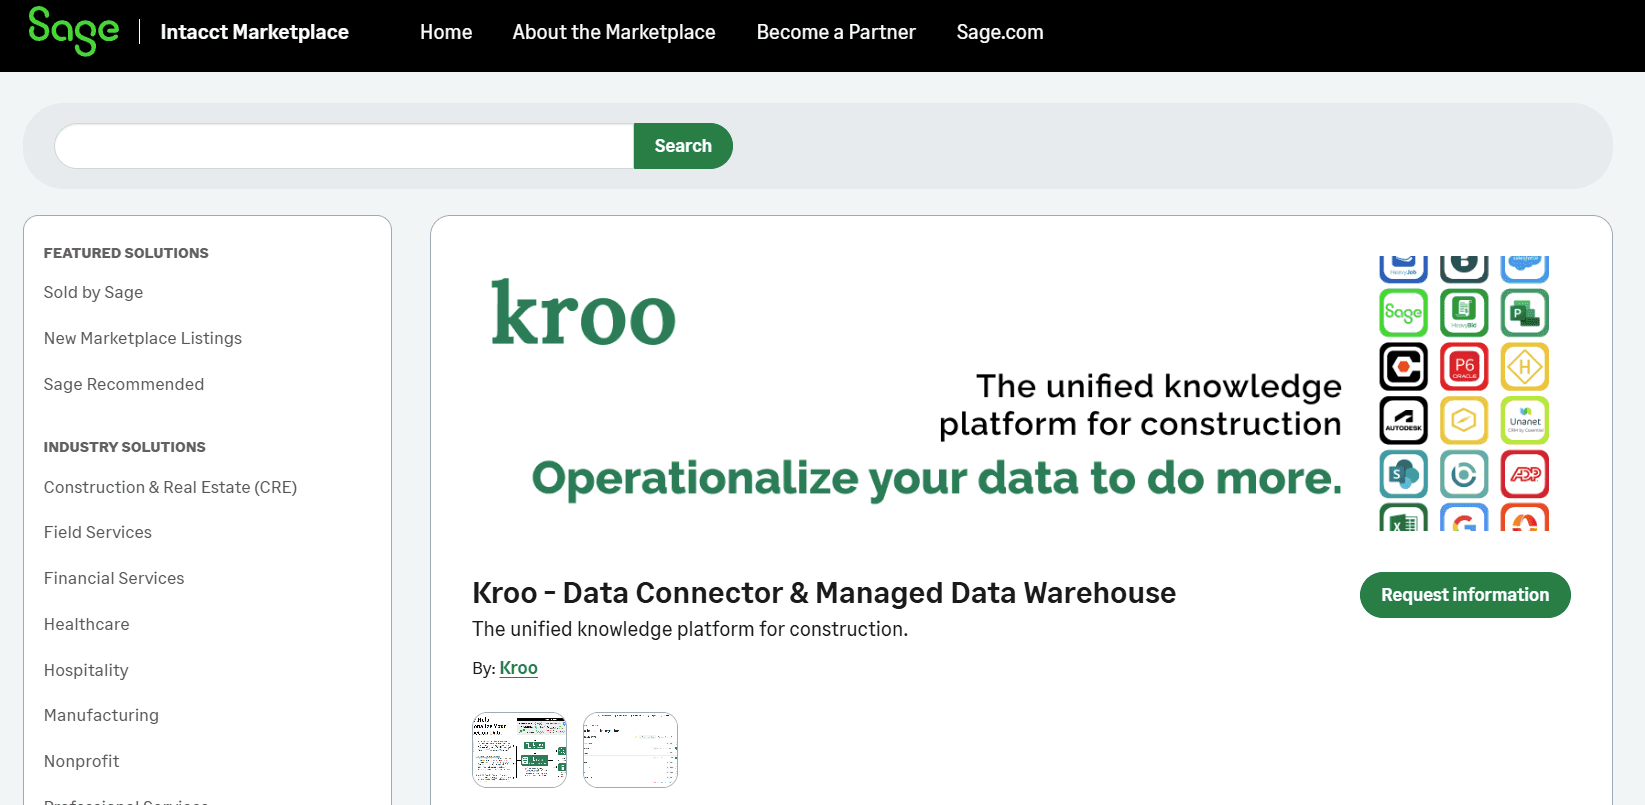Click 'The unified knowledge platform for construction.' subtitle
The width and height of the screenshot is (1645, 805).
click(x=690, y=629)
